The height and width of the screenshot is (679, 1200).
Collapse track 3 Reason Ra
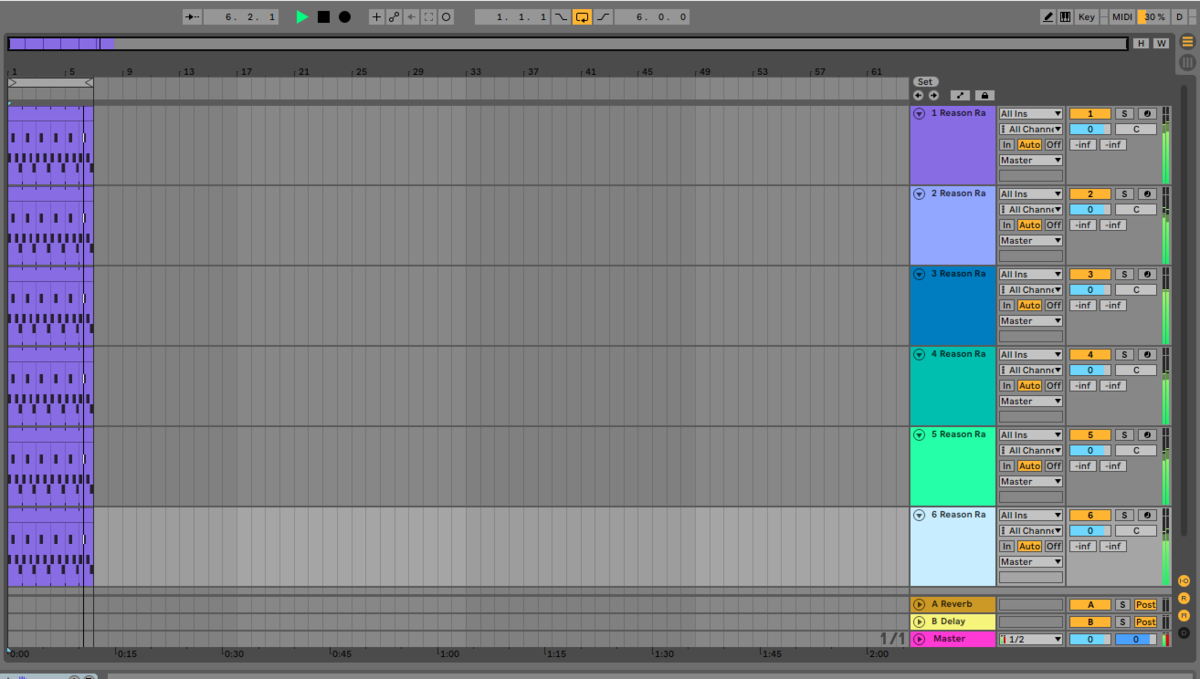pos(919,274)
